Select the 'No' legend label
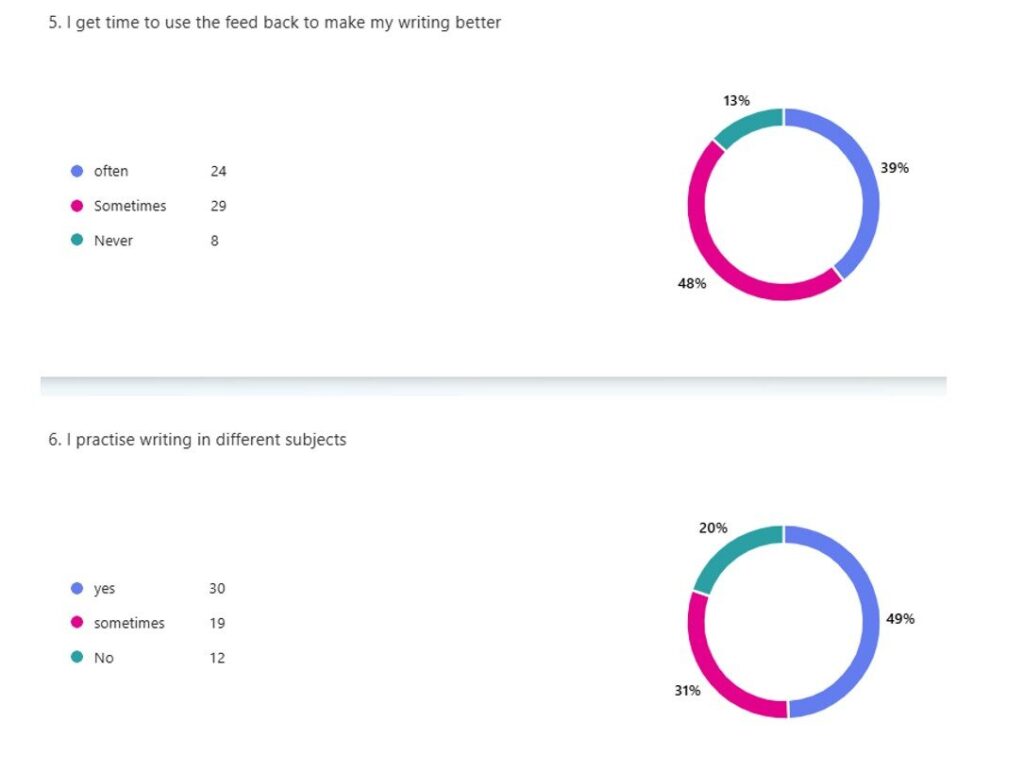This screenshot has height=771, width=1024. 103,657
